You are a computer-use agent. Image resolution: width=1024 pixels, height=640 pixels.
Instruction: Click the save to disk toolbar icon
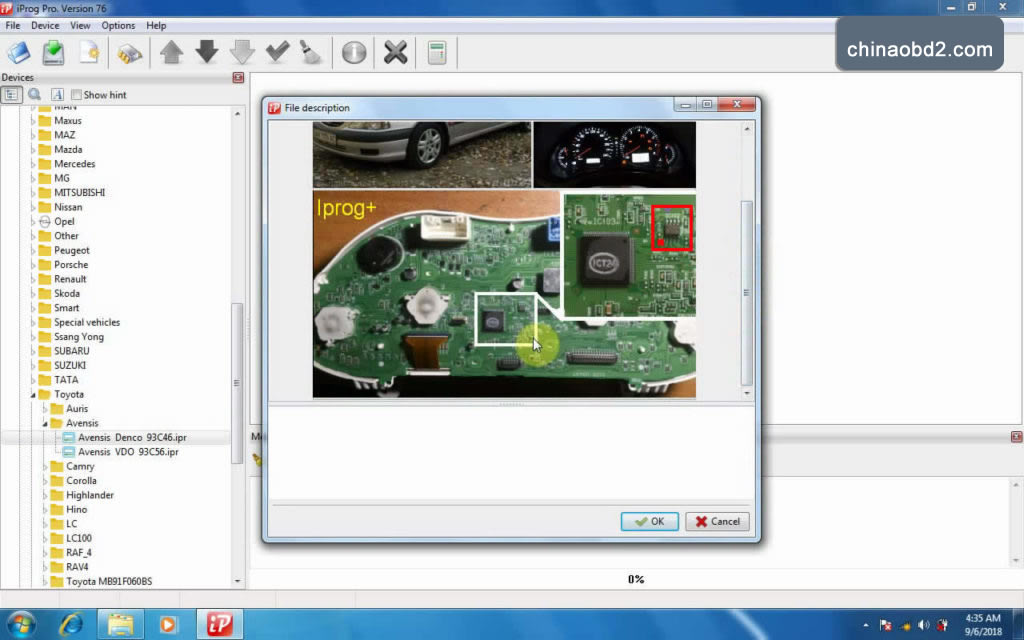point(54,53)
